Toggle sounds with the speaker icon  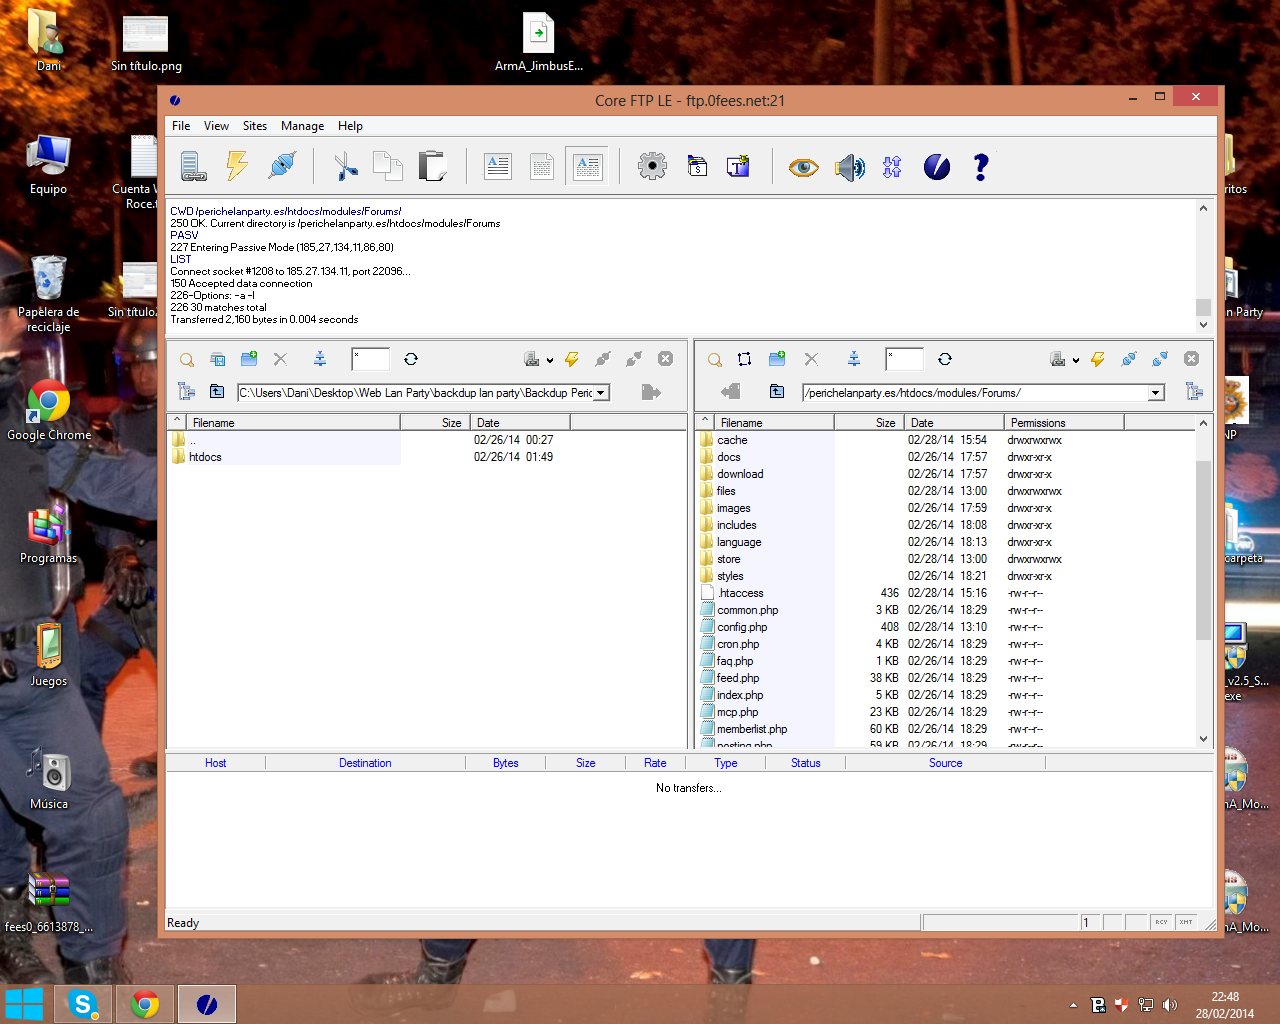point(849,167)
